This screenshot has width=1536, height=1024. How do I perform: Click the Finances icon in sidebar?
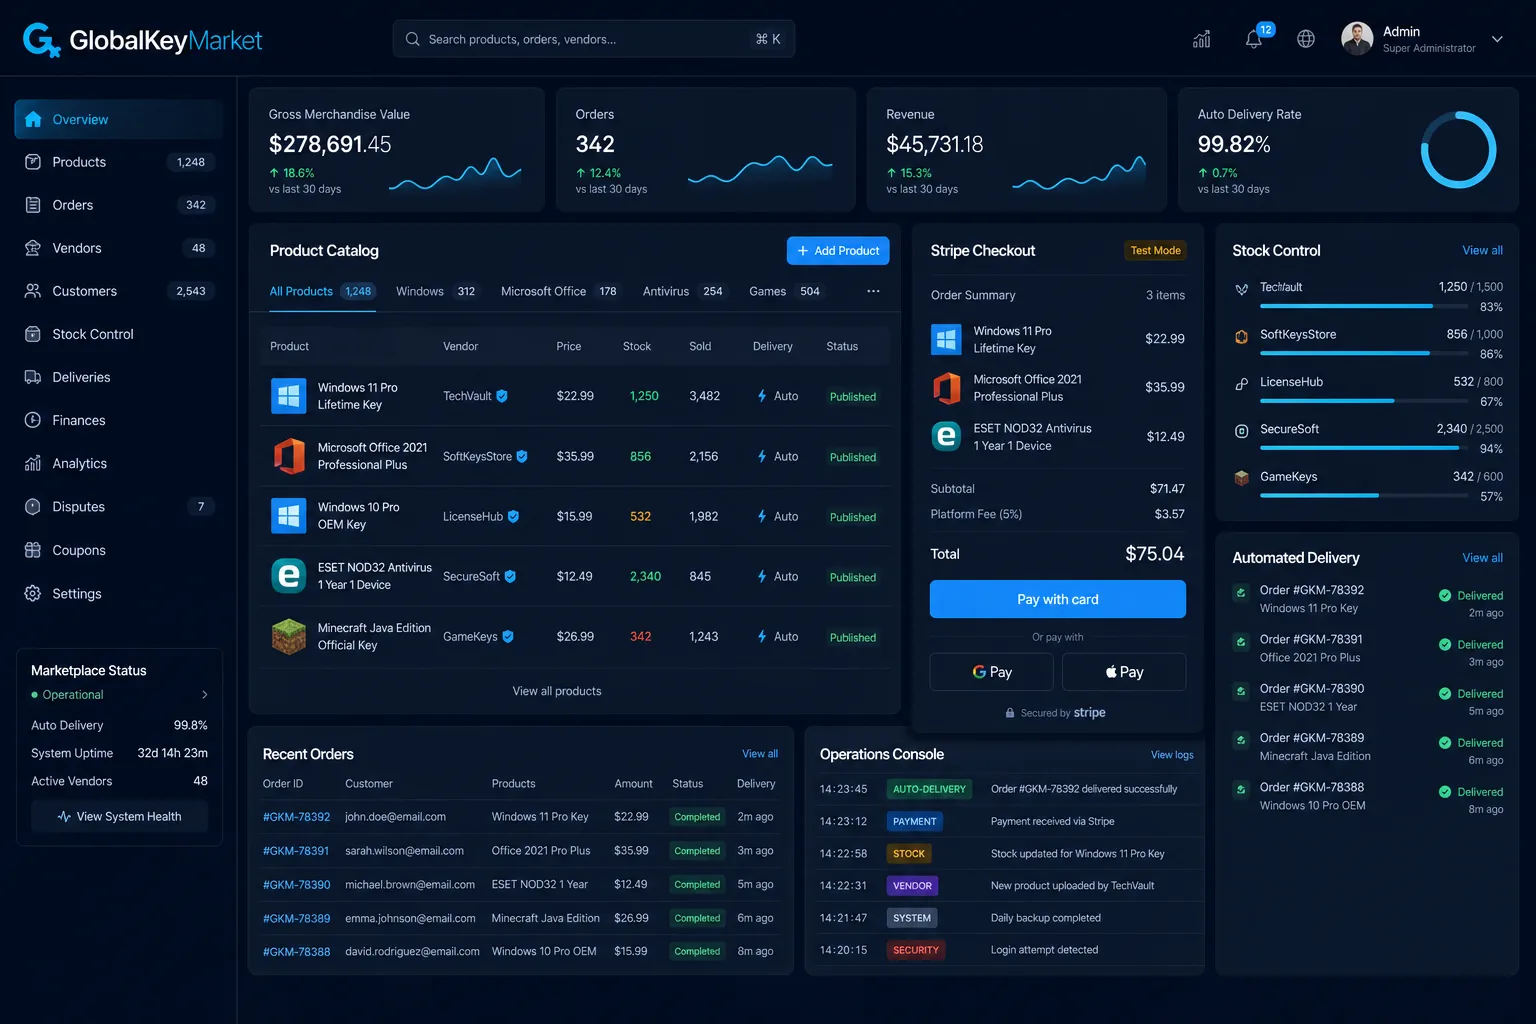click(x=33, y=420)
